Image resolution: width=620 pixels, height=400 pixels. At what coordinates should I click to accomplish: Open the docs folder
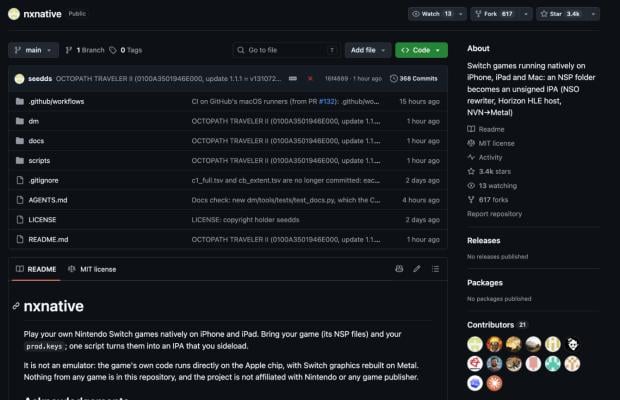(36, 141)
